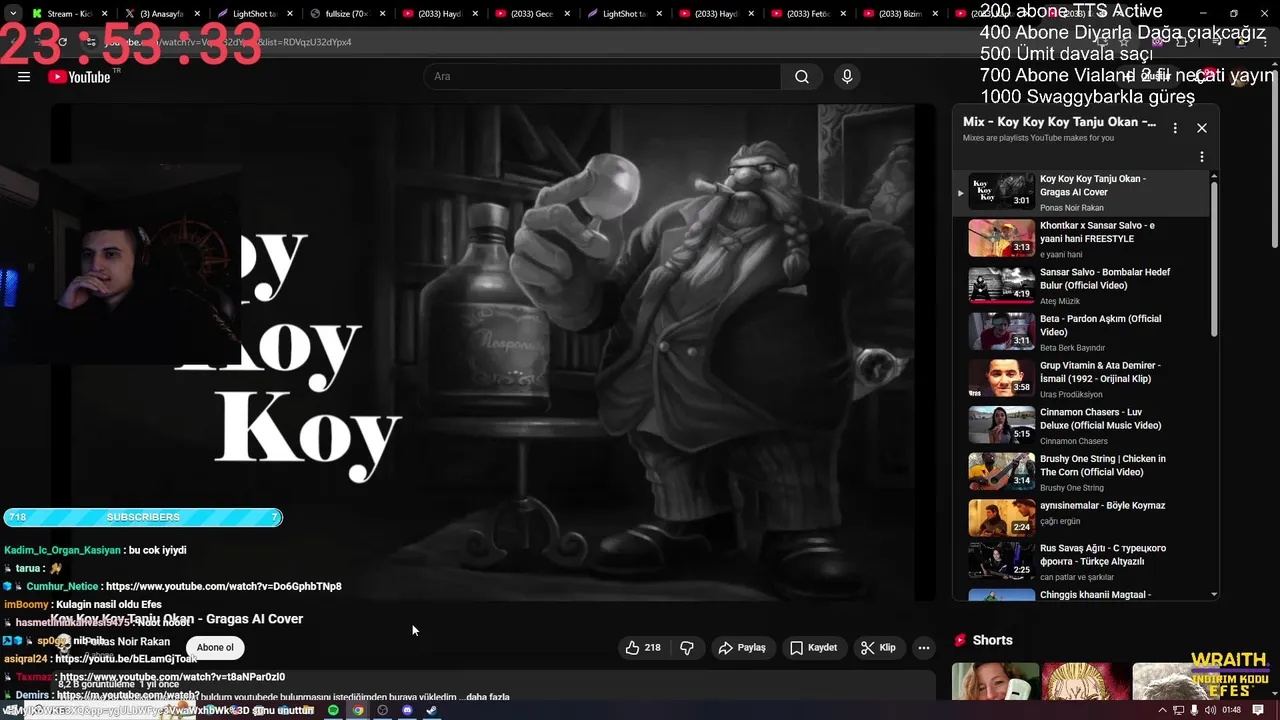Like the video showing 218 likes
Image resolution: width=1280 pixels, height=720 pixels.
(643, 648)
